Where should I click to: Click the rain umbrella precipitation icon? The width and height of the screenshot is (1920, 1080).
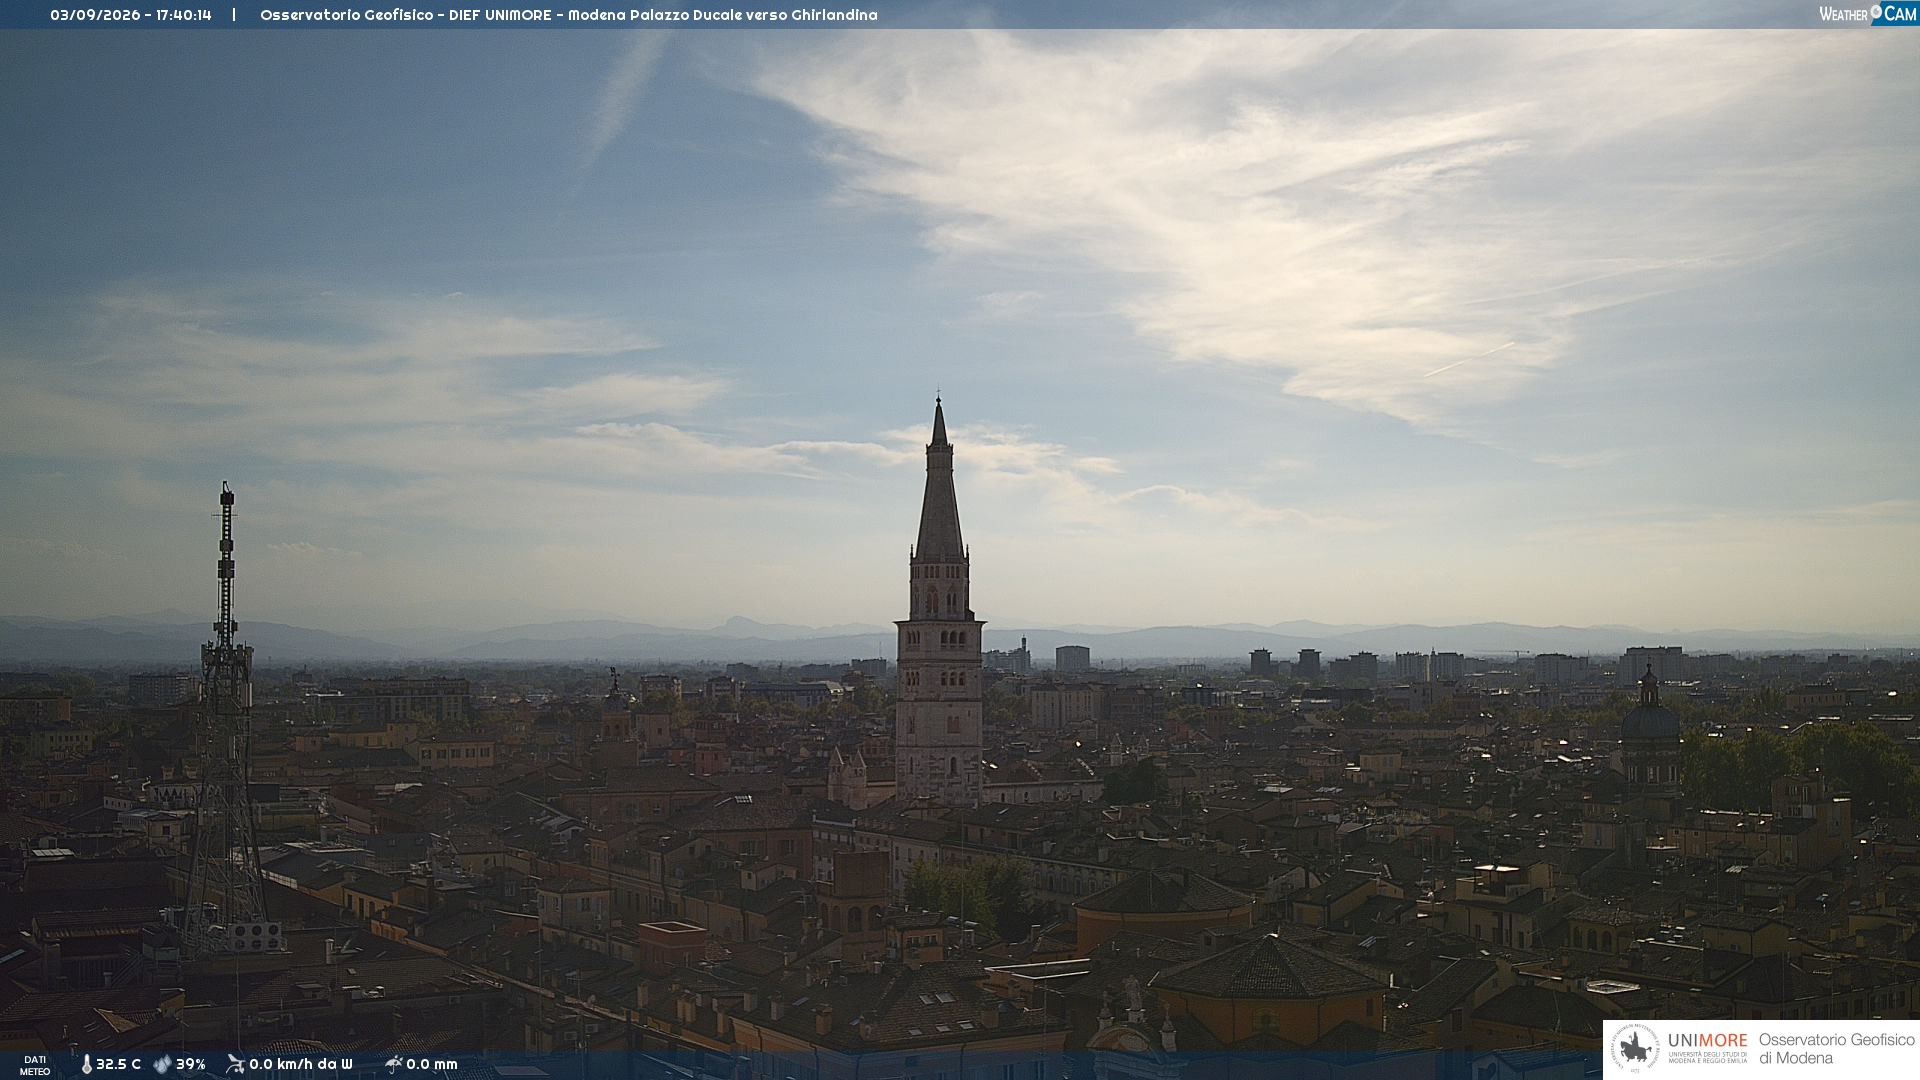[393, 1064]
